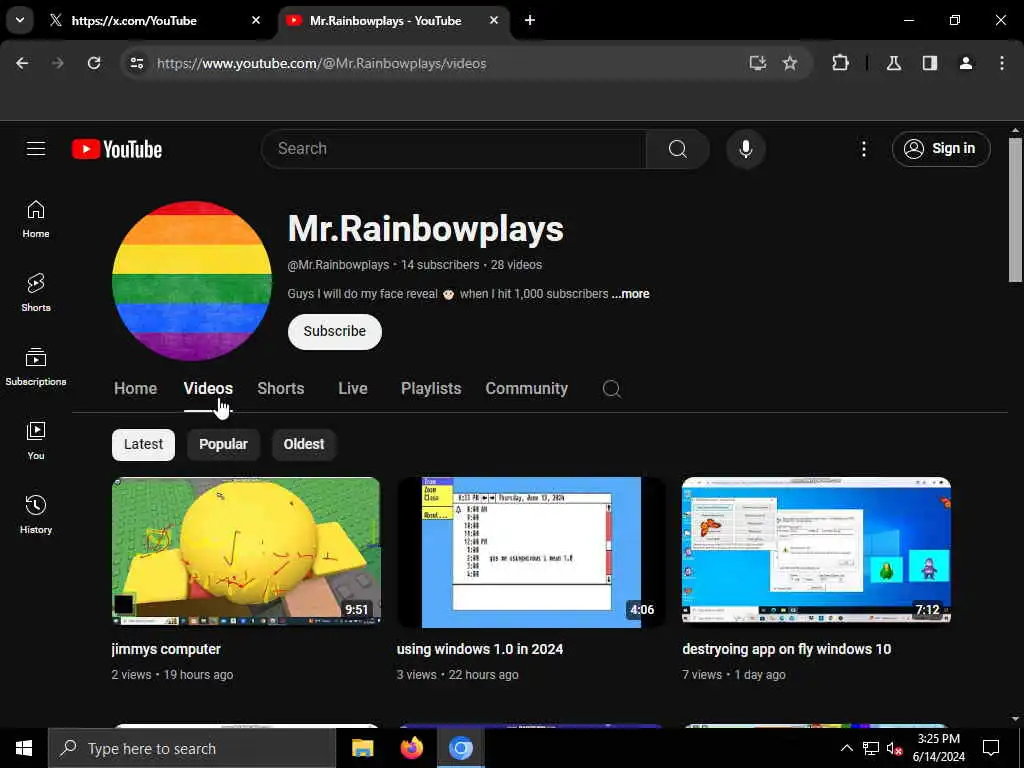Click the browser address bar URL
Screen dimensions: 1024x768
[321, 63]
